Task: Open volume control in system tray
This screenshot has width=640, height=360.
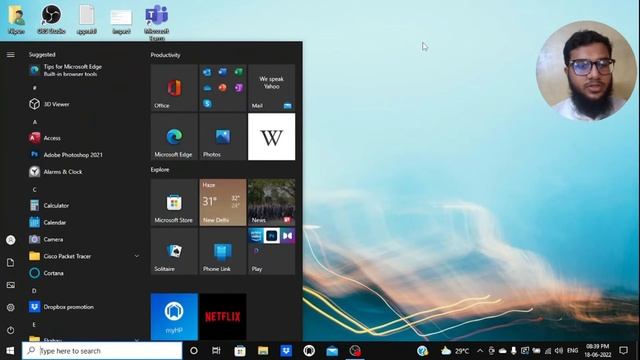Action: point(559,351)
